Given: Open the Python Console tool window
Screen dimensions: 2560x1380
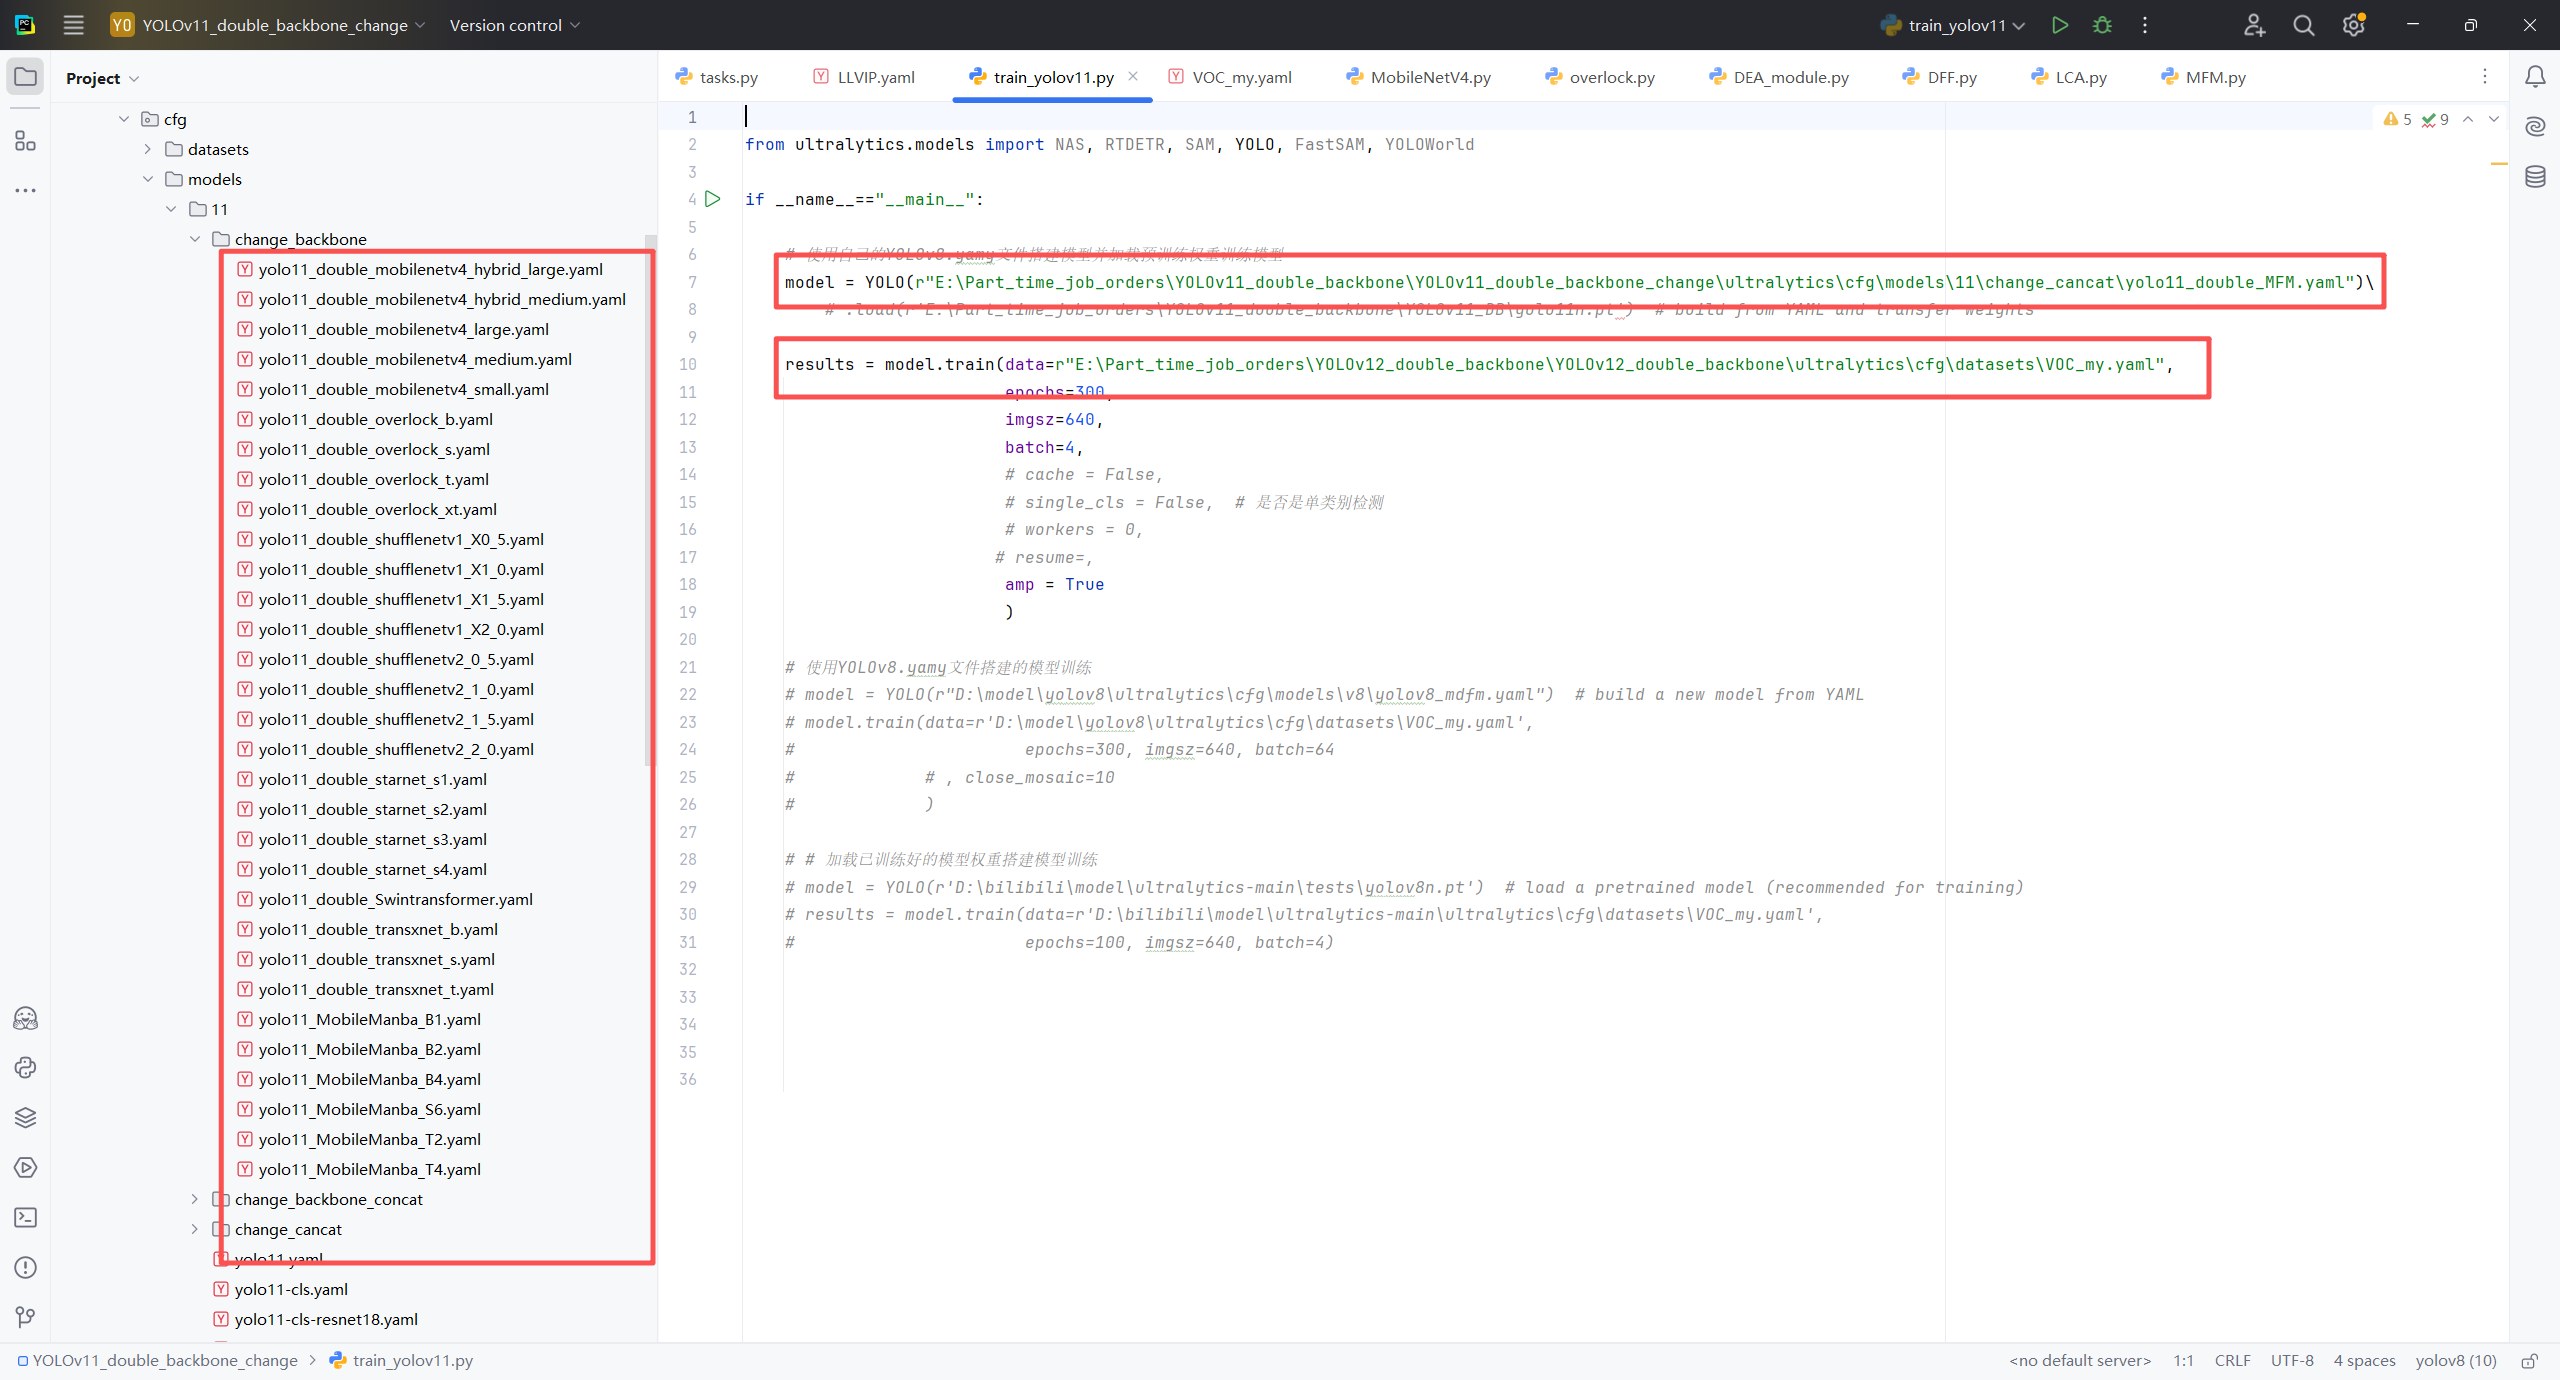Looking at the screenshot, I should (25, 1068).
